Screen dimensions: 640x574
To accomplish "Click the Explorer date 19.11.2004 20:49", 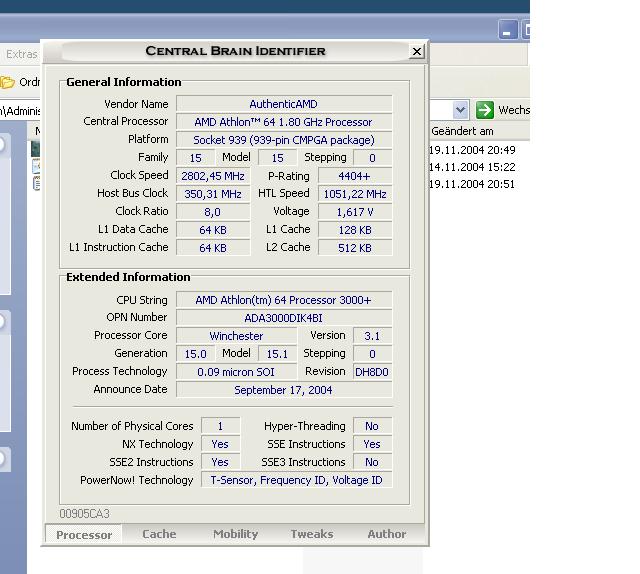I will (472, 150).
